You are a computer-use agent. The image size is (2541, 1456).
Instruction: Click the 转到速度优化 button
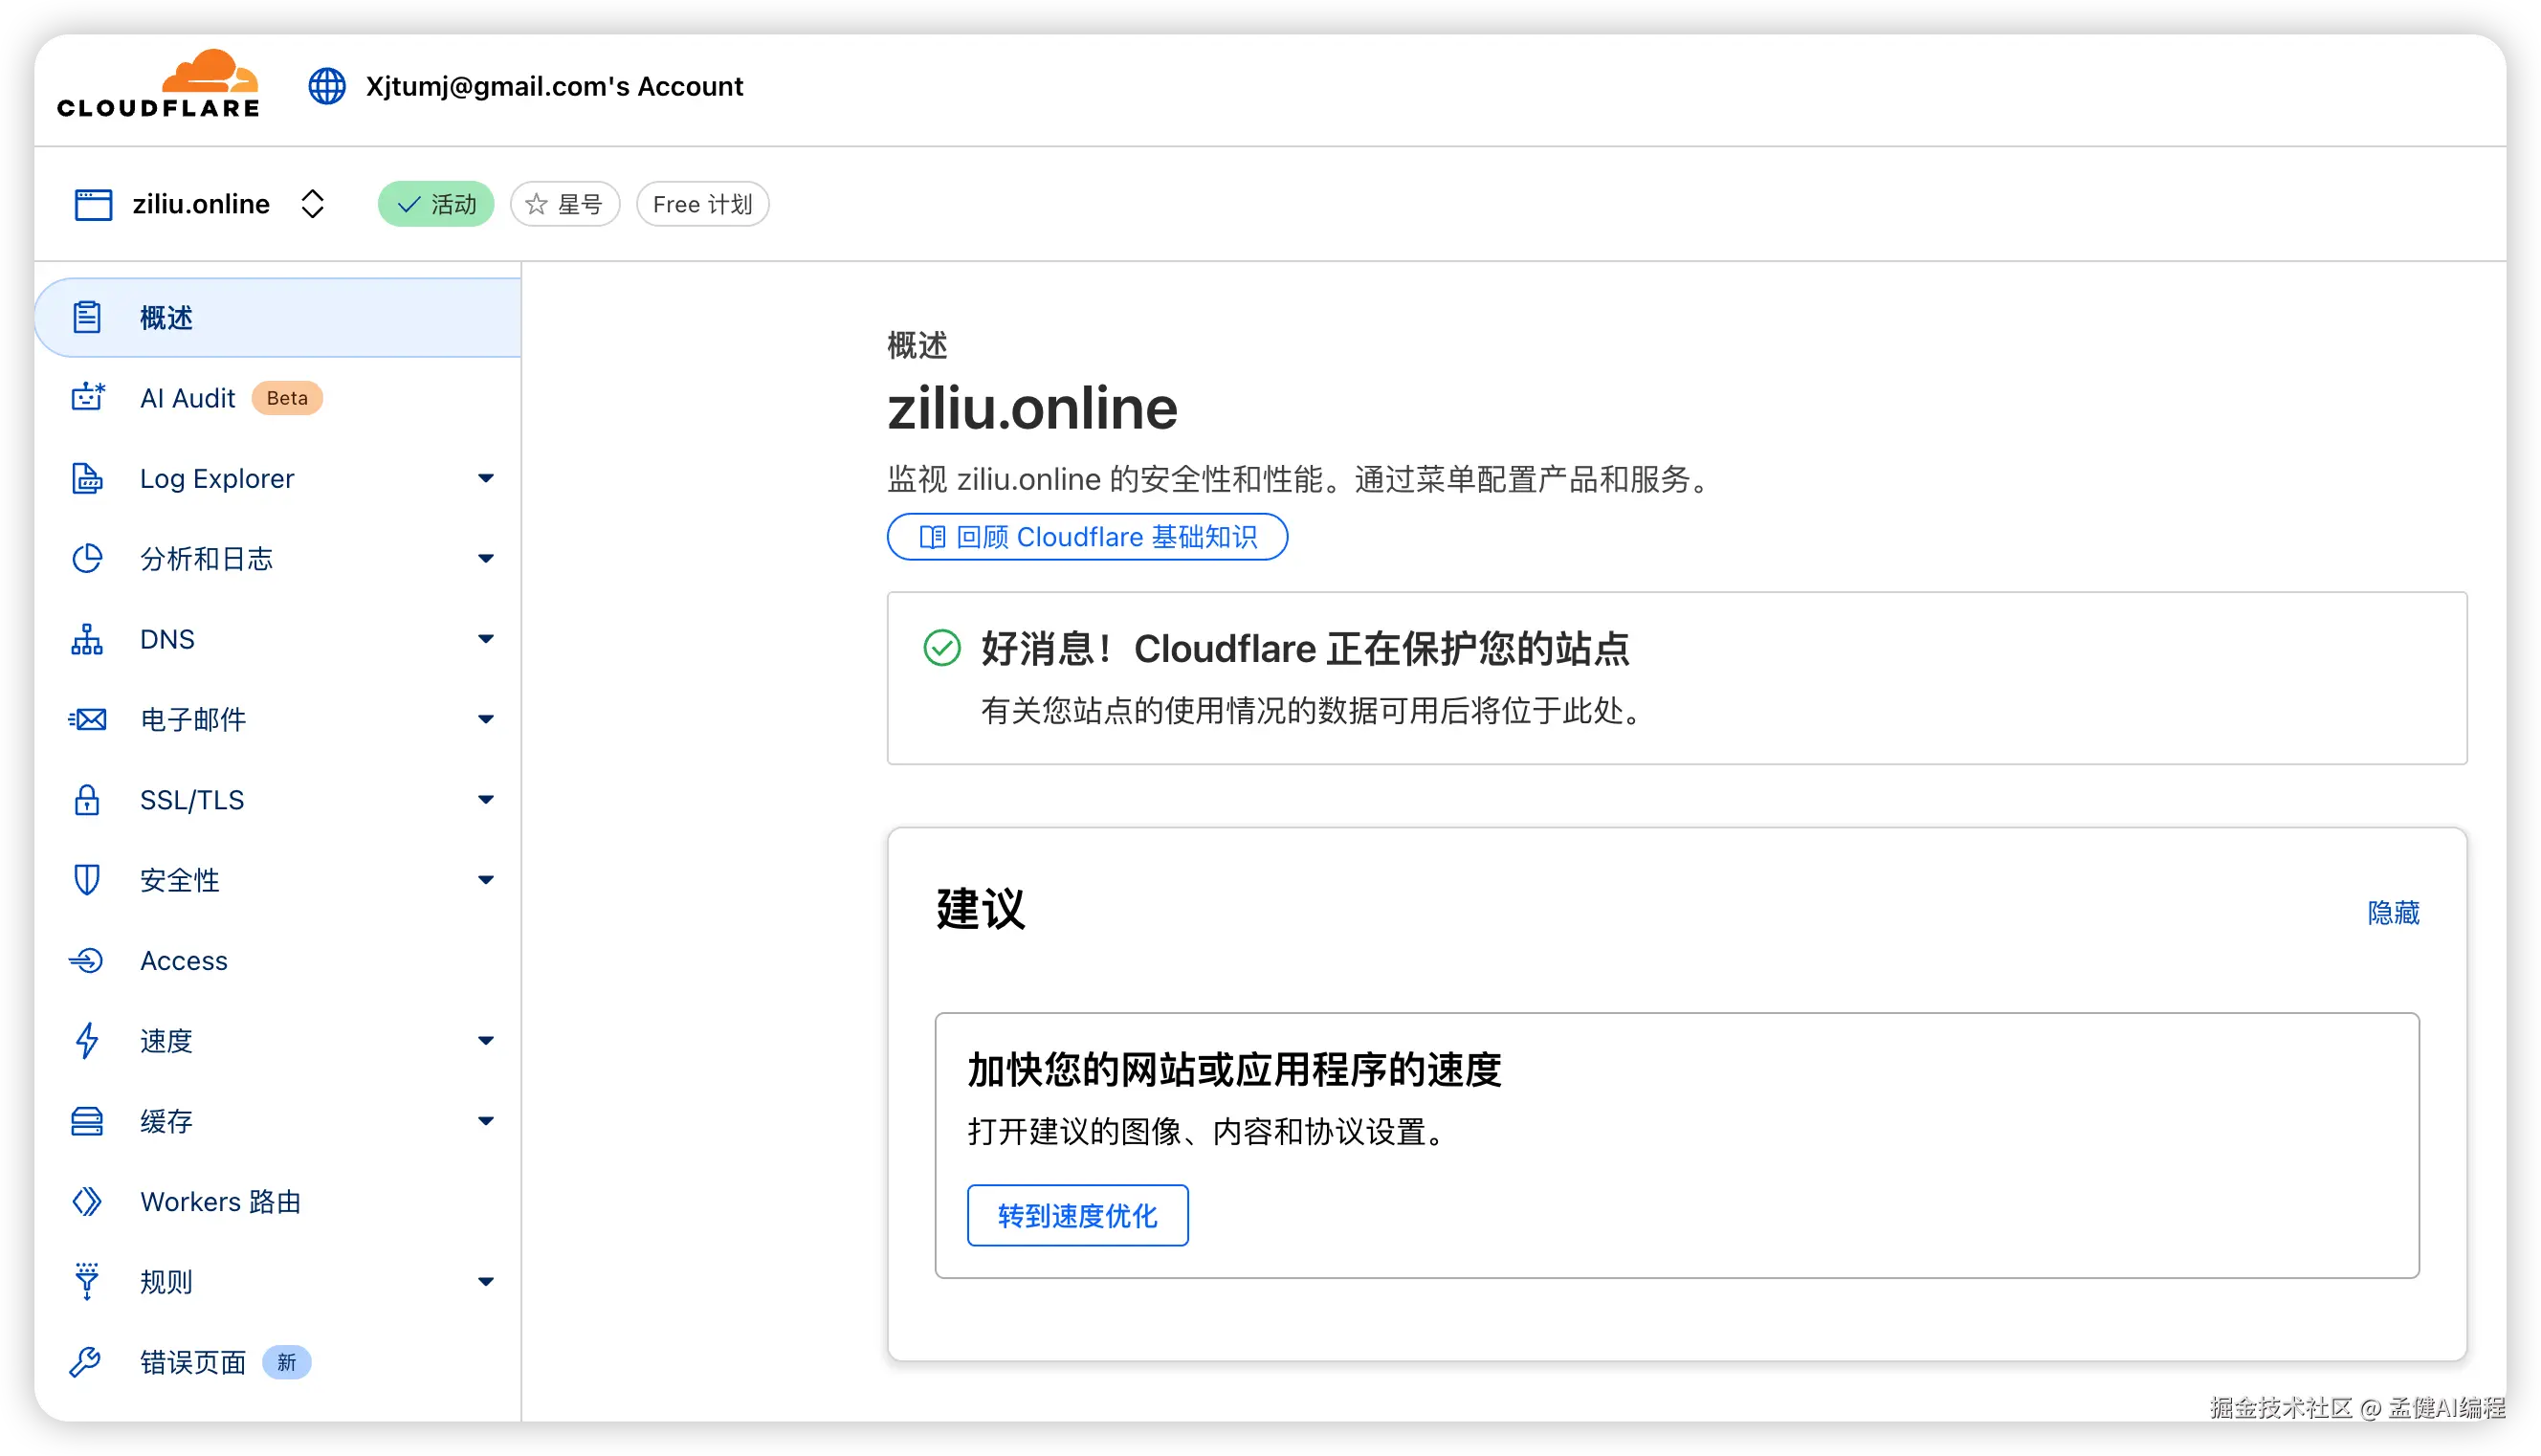1077,1215
